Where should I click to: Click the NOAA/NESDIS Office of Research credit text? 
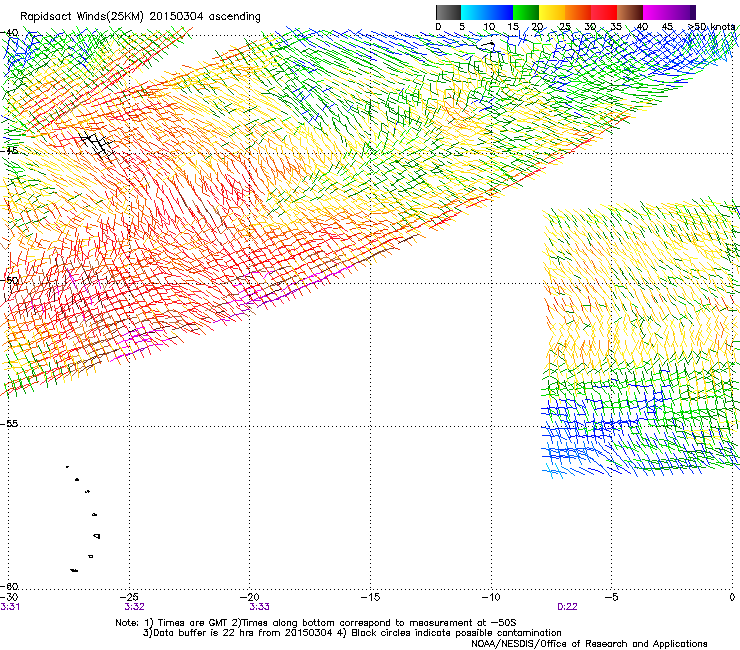pos(589,644)
